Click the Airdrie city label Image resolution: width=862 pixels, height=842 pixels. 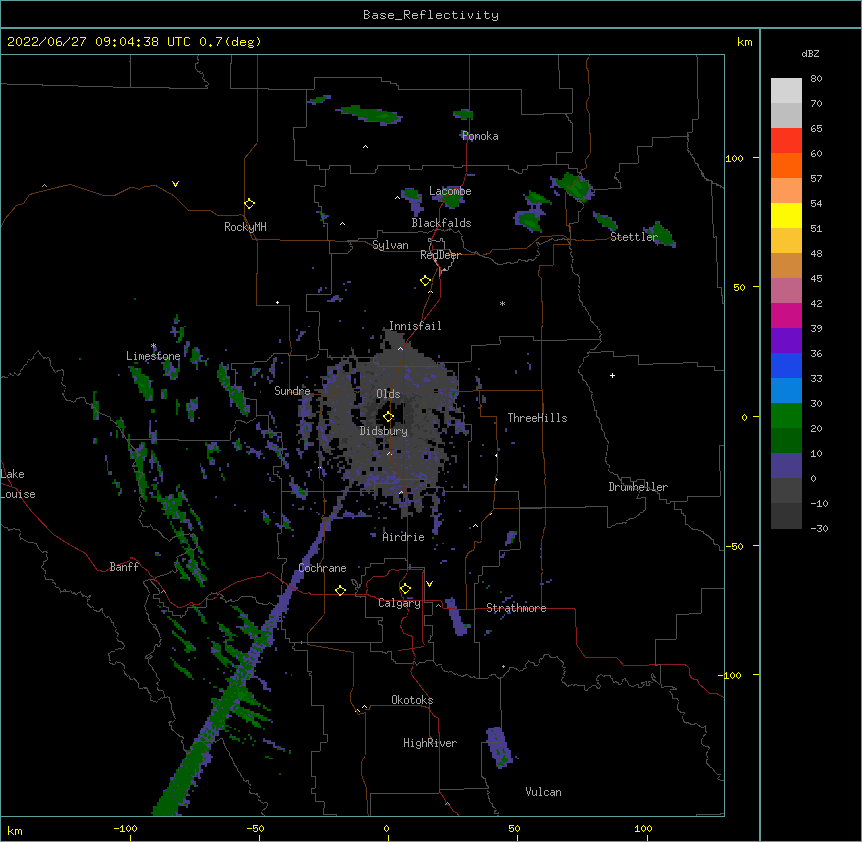404,537
